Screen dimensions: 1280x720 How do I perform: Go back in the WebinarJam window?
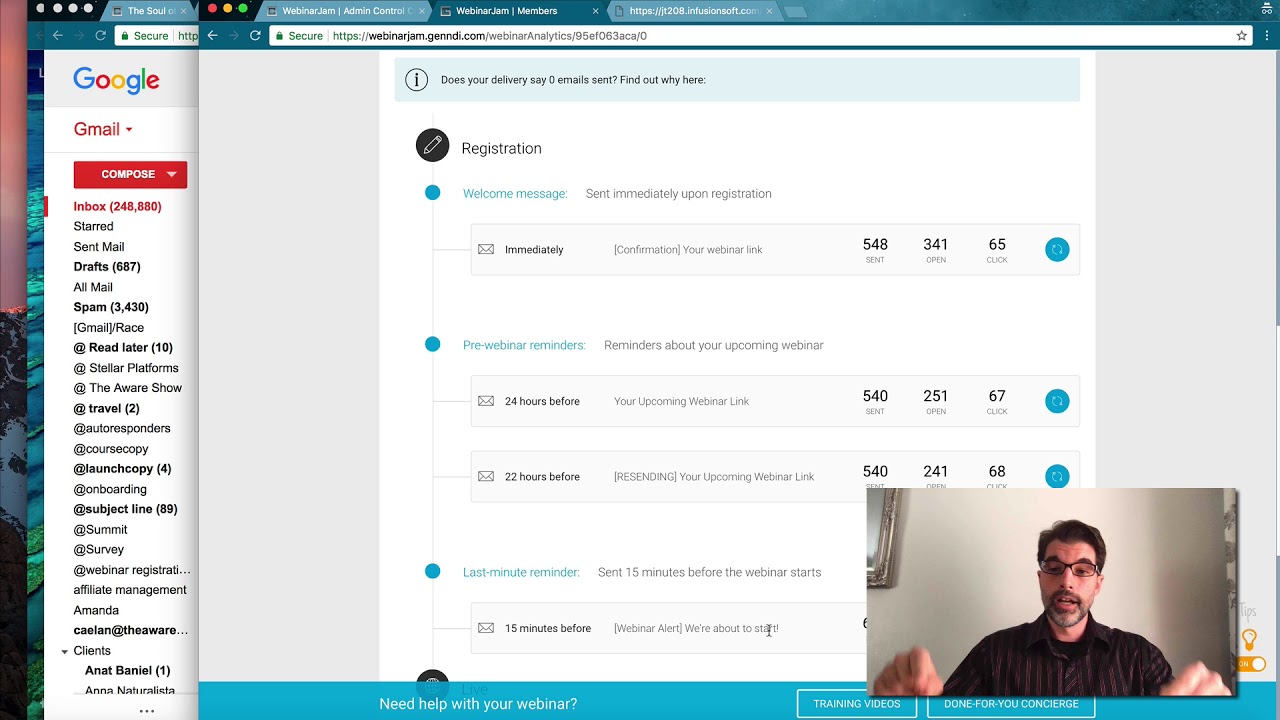(212, 36)
